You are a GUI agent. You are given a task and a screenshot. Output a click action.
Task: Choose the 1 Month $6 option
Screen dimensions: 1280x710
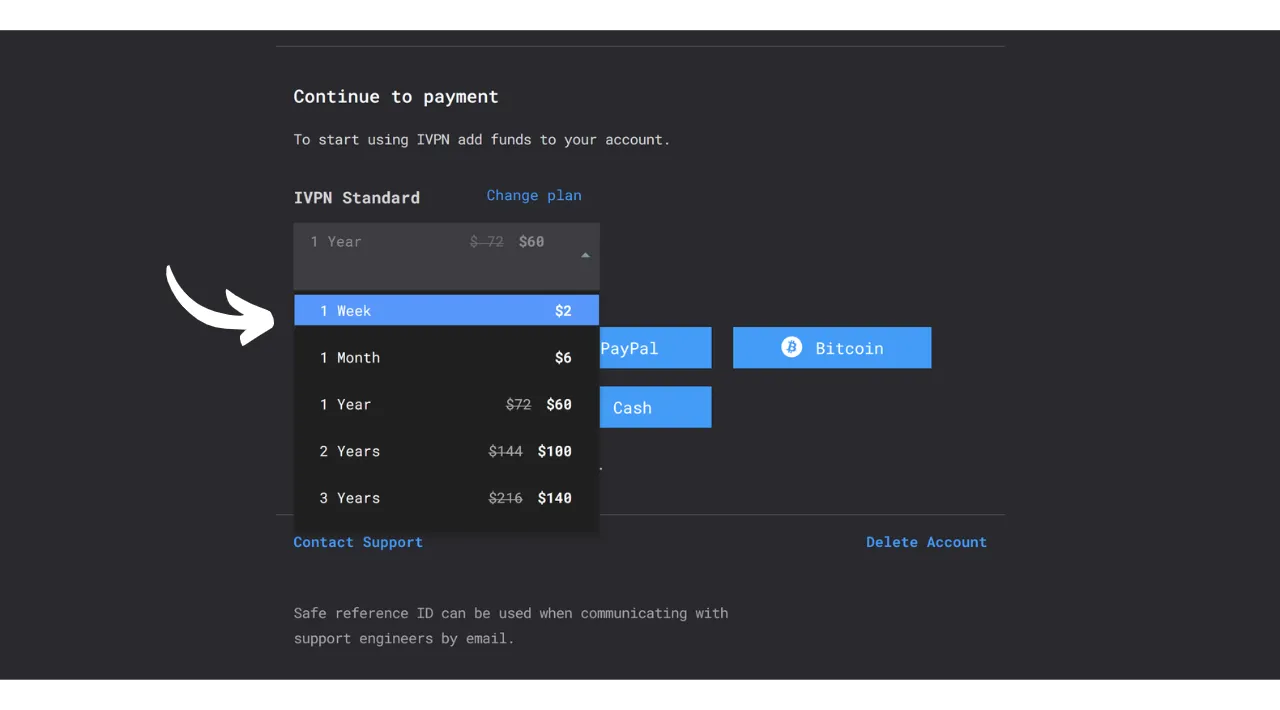[446, 358]
